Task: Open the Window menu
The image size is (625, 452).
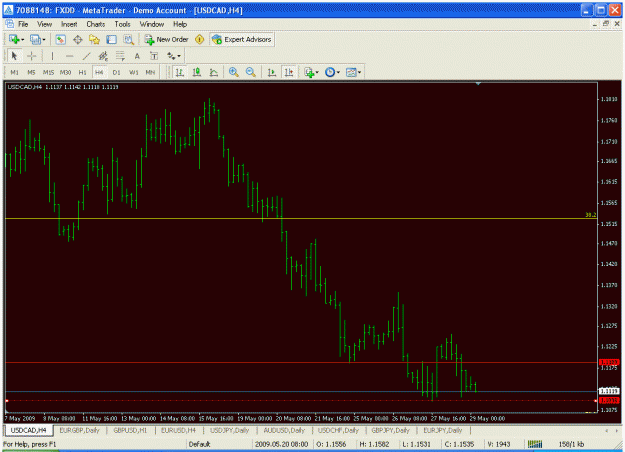Action: 152,24
